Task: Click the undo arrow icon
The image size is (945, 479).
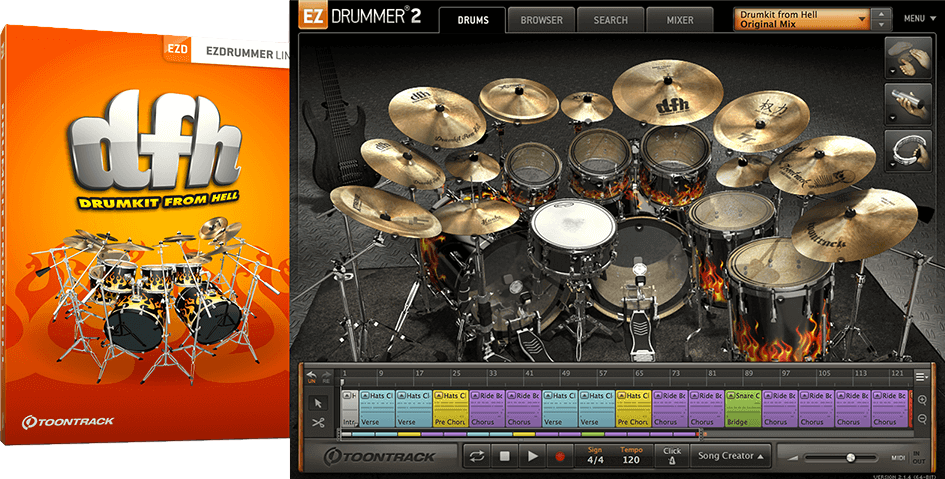Action: pyautogui.click(x=311, y=374)
